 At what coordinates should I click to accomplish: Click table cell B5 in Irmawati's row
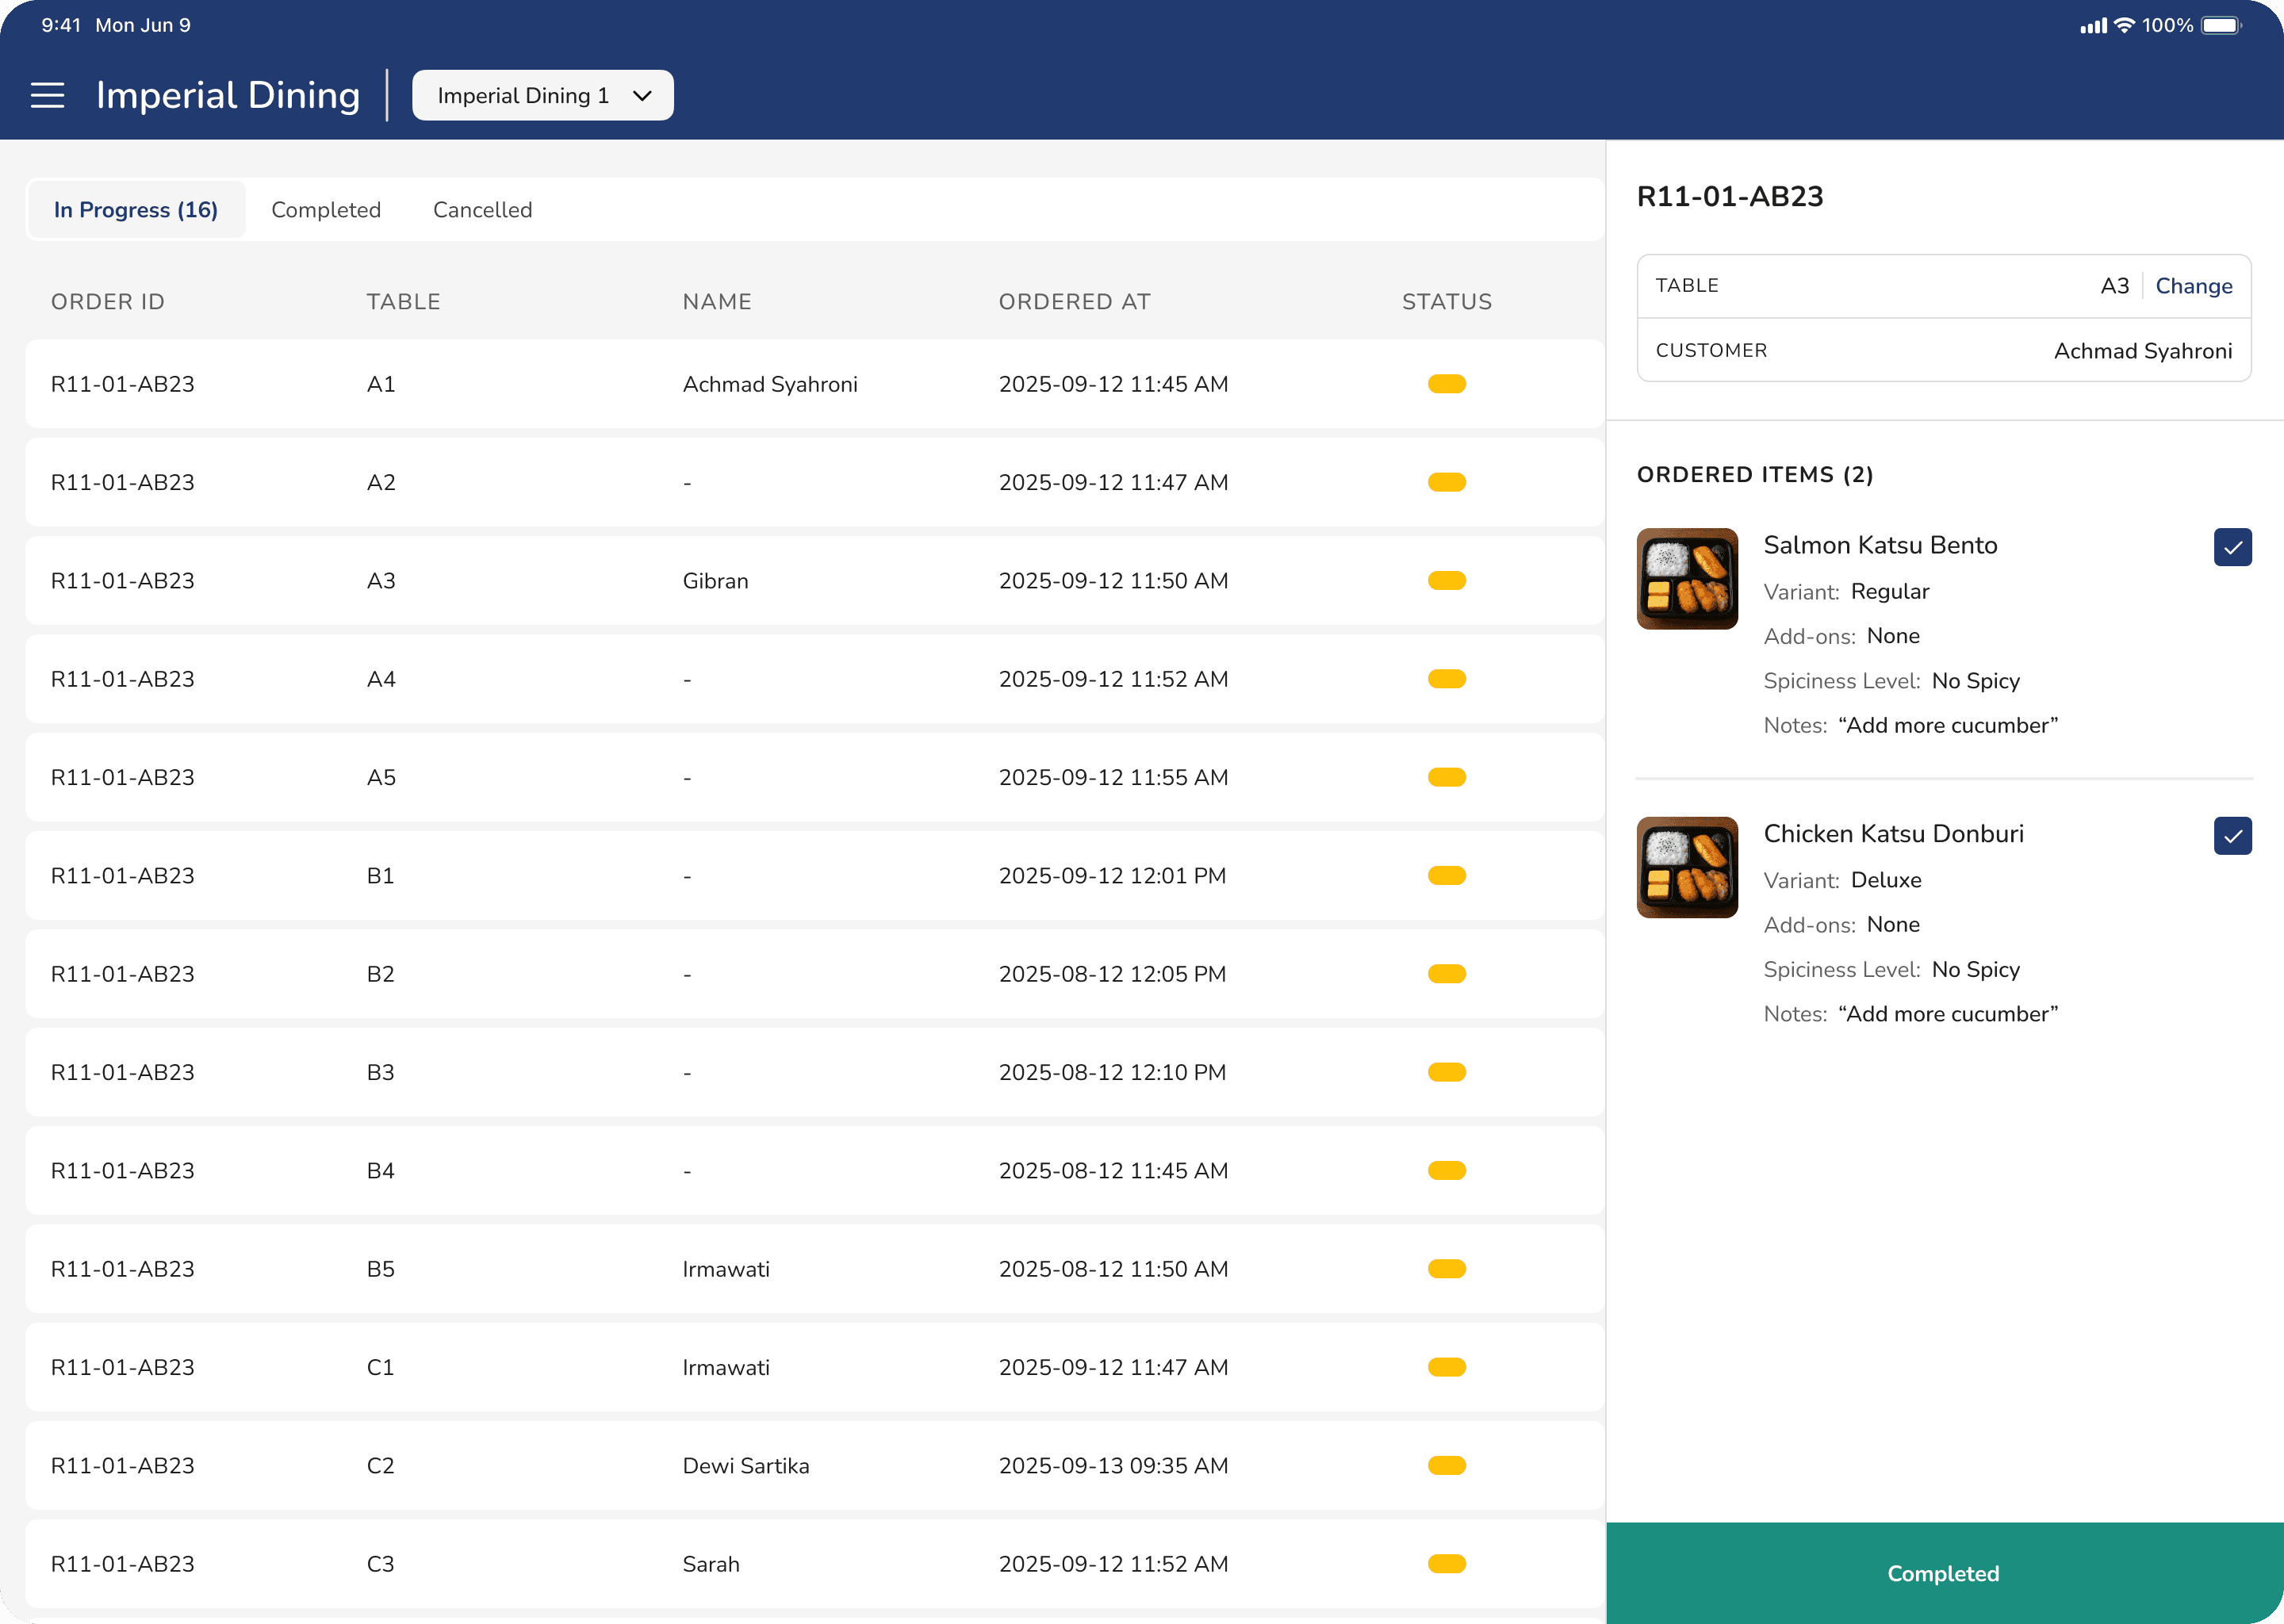coord(381,1269)
